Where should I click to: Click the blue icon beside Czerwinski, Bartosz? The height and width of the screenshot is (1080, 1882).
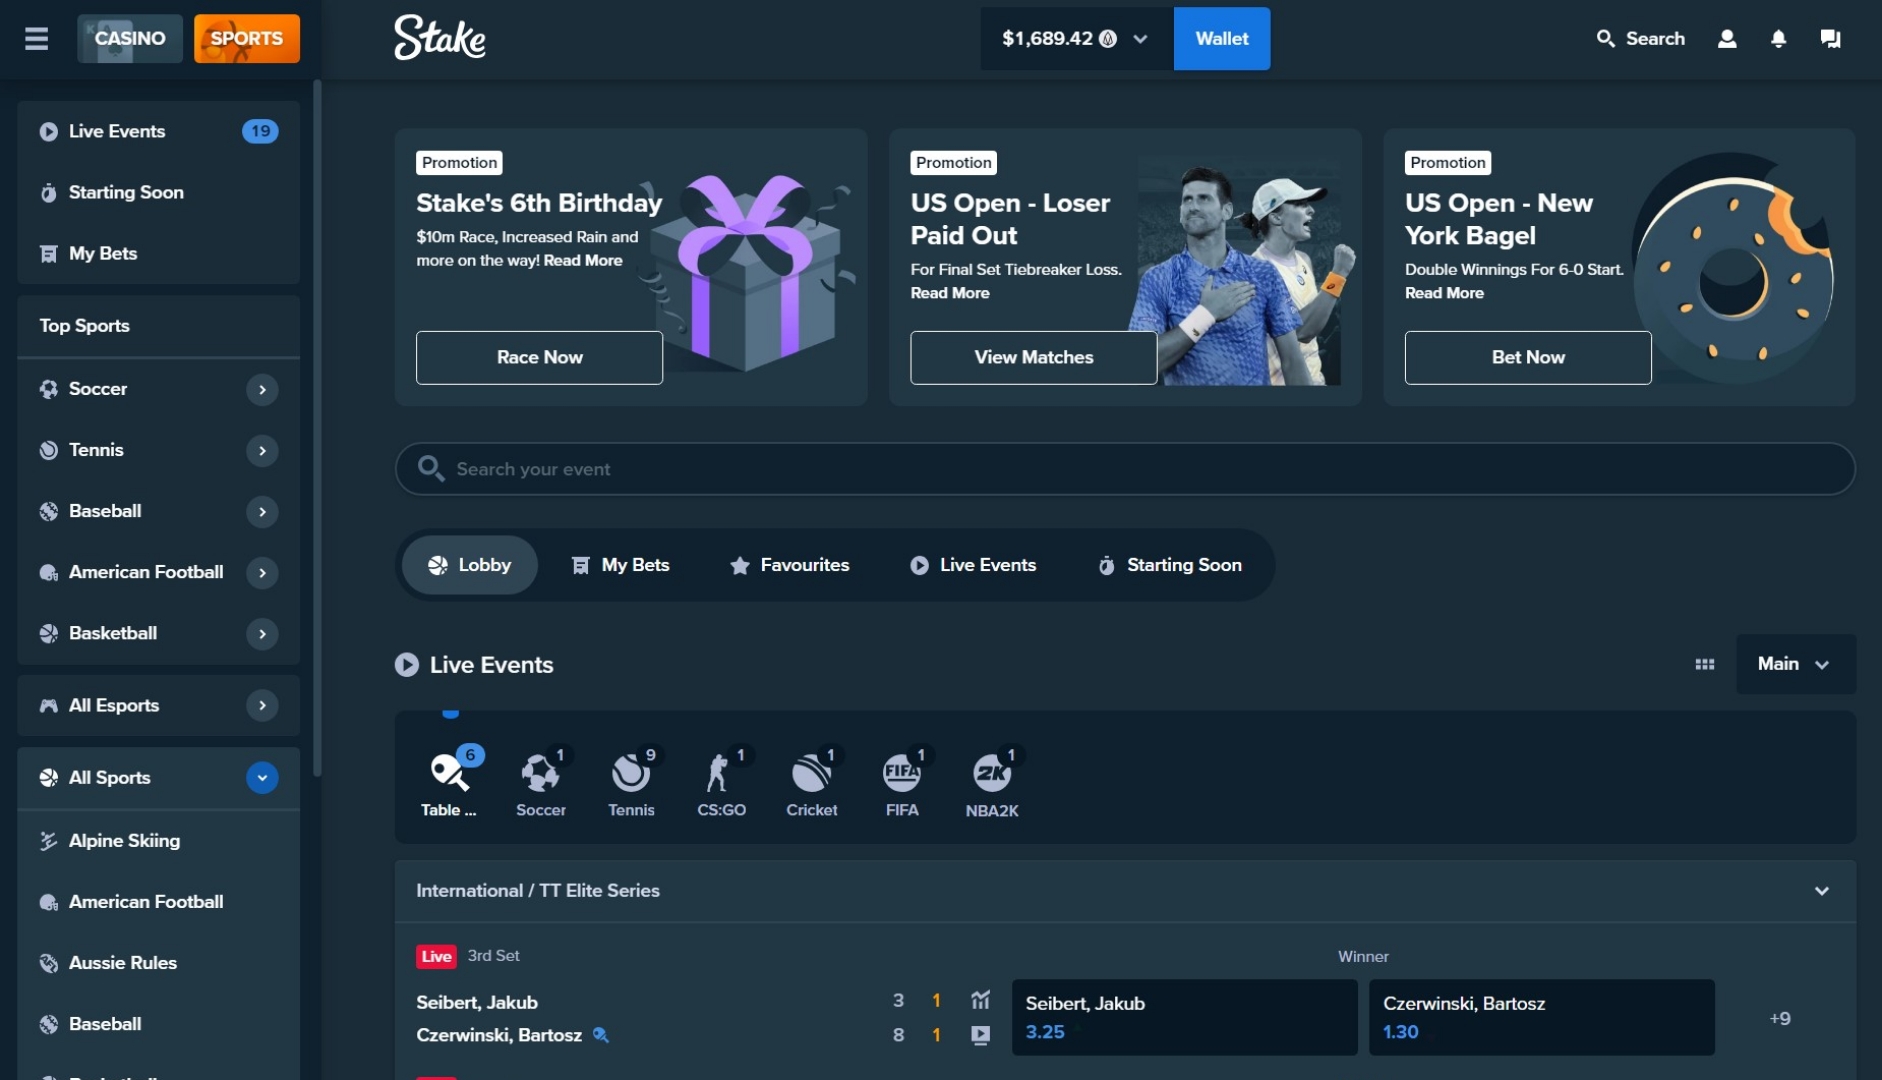[600, 1035]
